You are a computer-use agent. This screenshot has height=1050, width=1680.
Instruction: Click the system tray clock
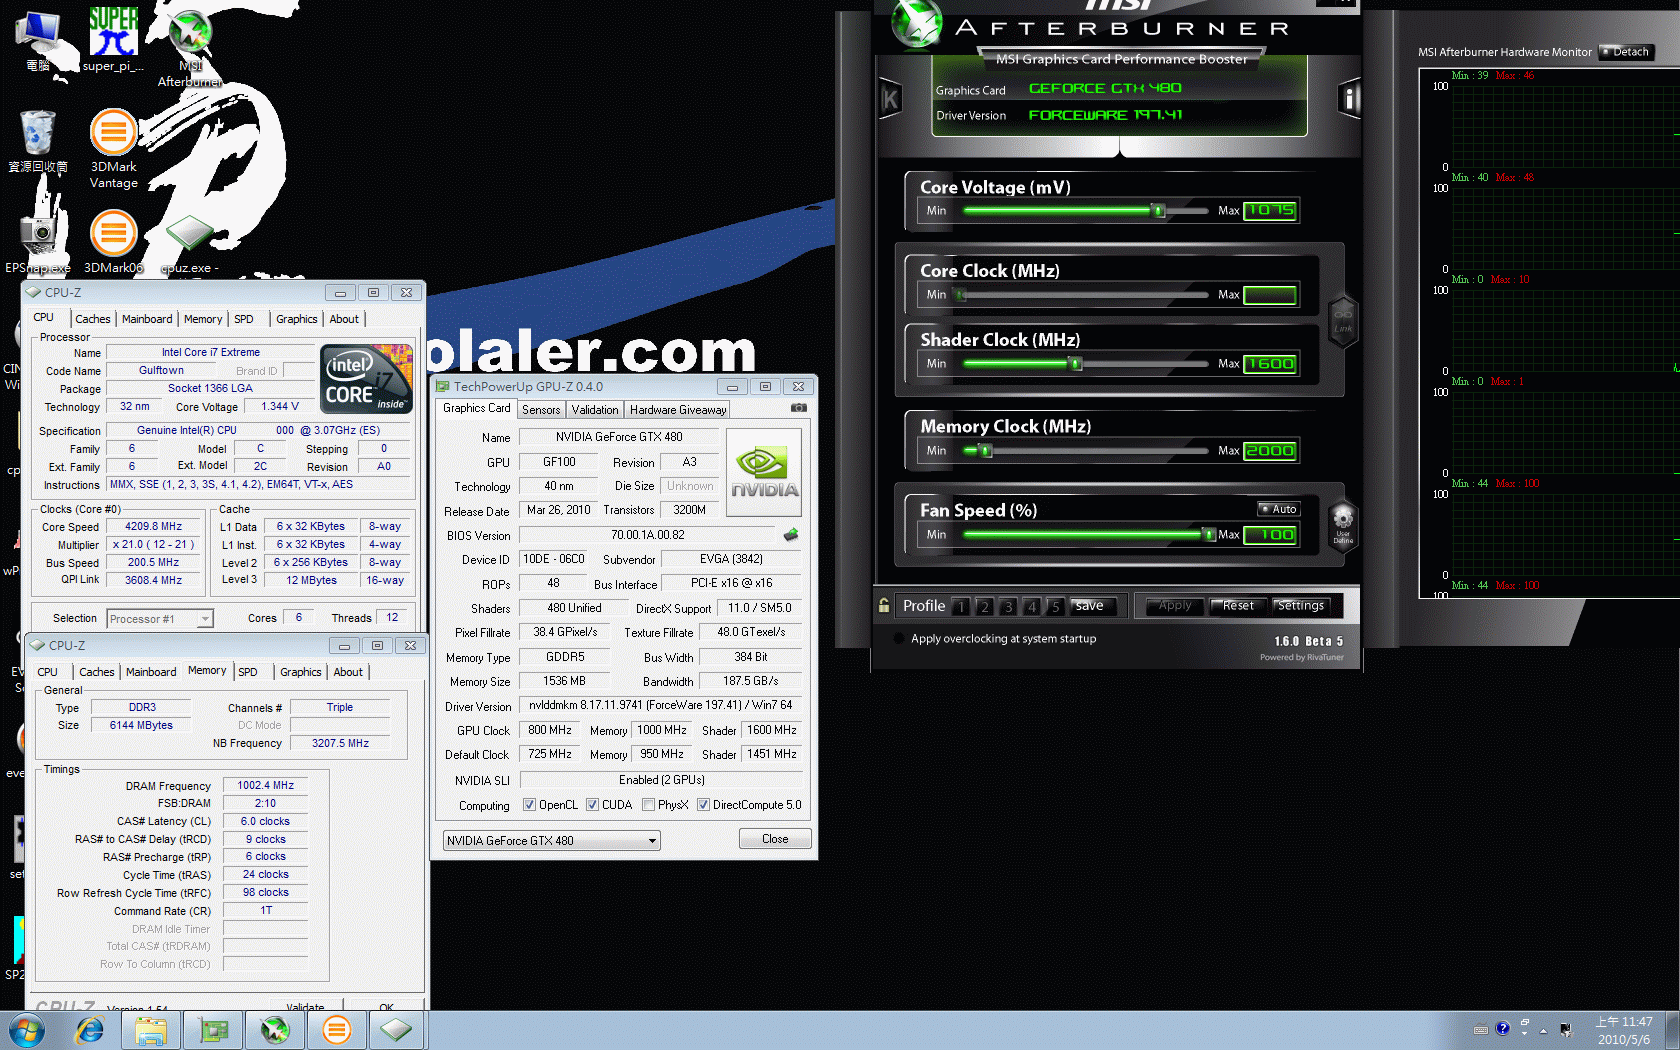coord(1624,1030)
